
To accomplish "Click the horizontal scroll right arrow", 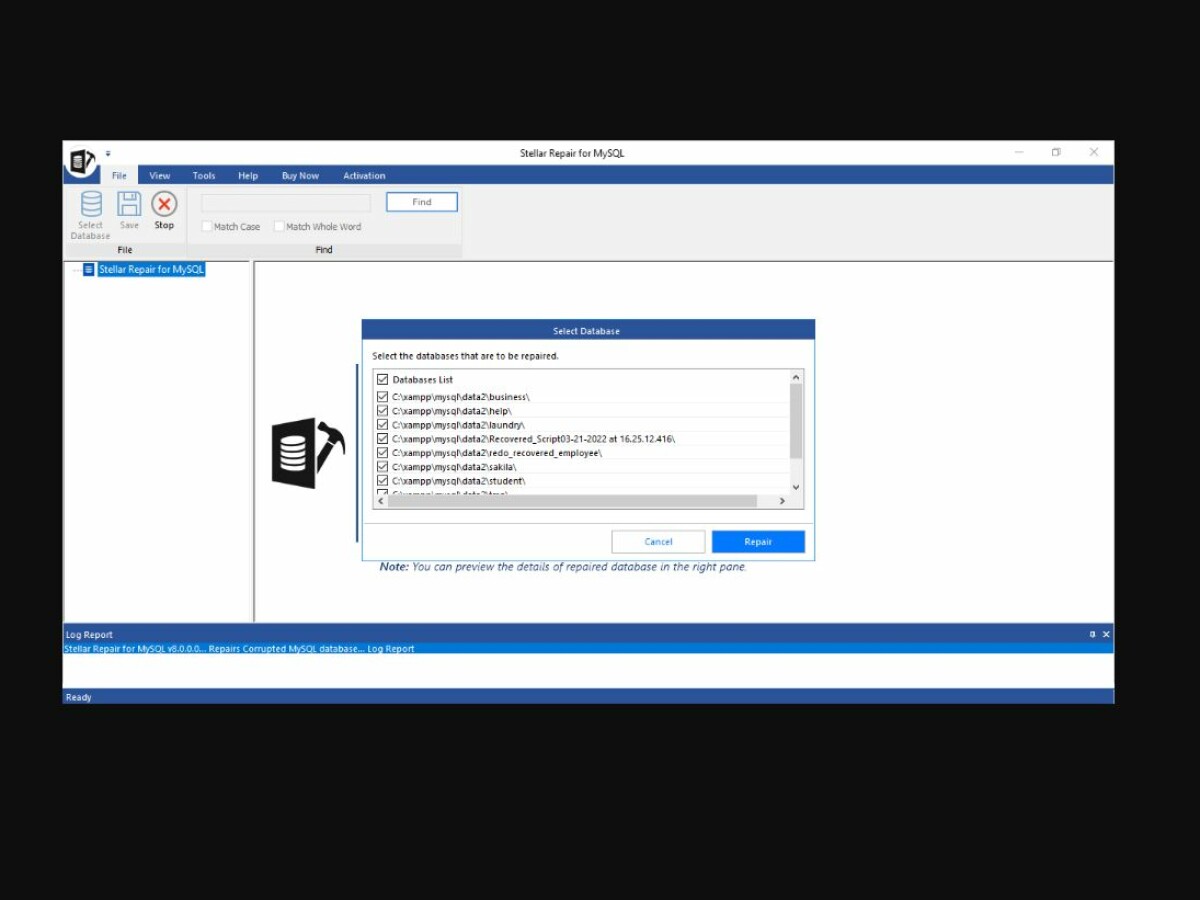I will 782,501.
